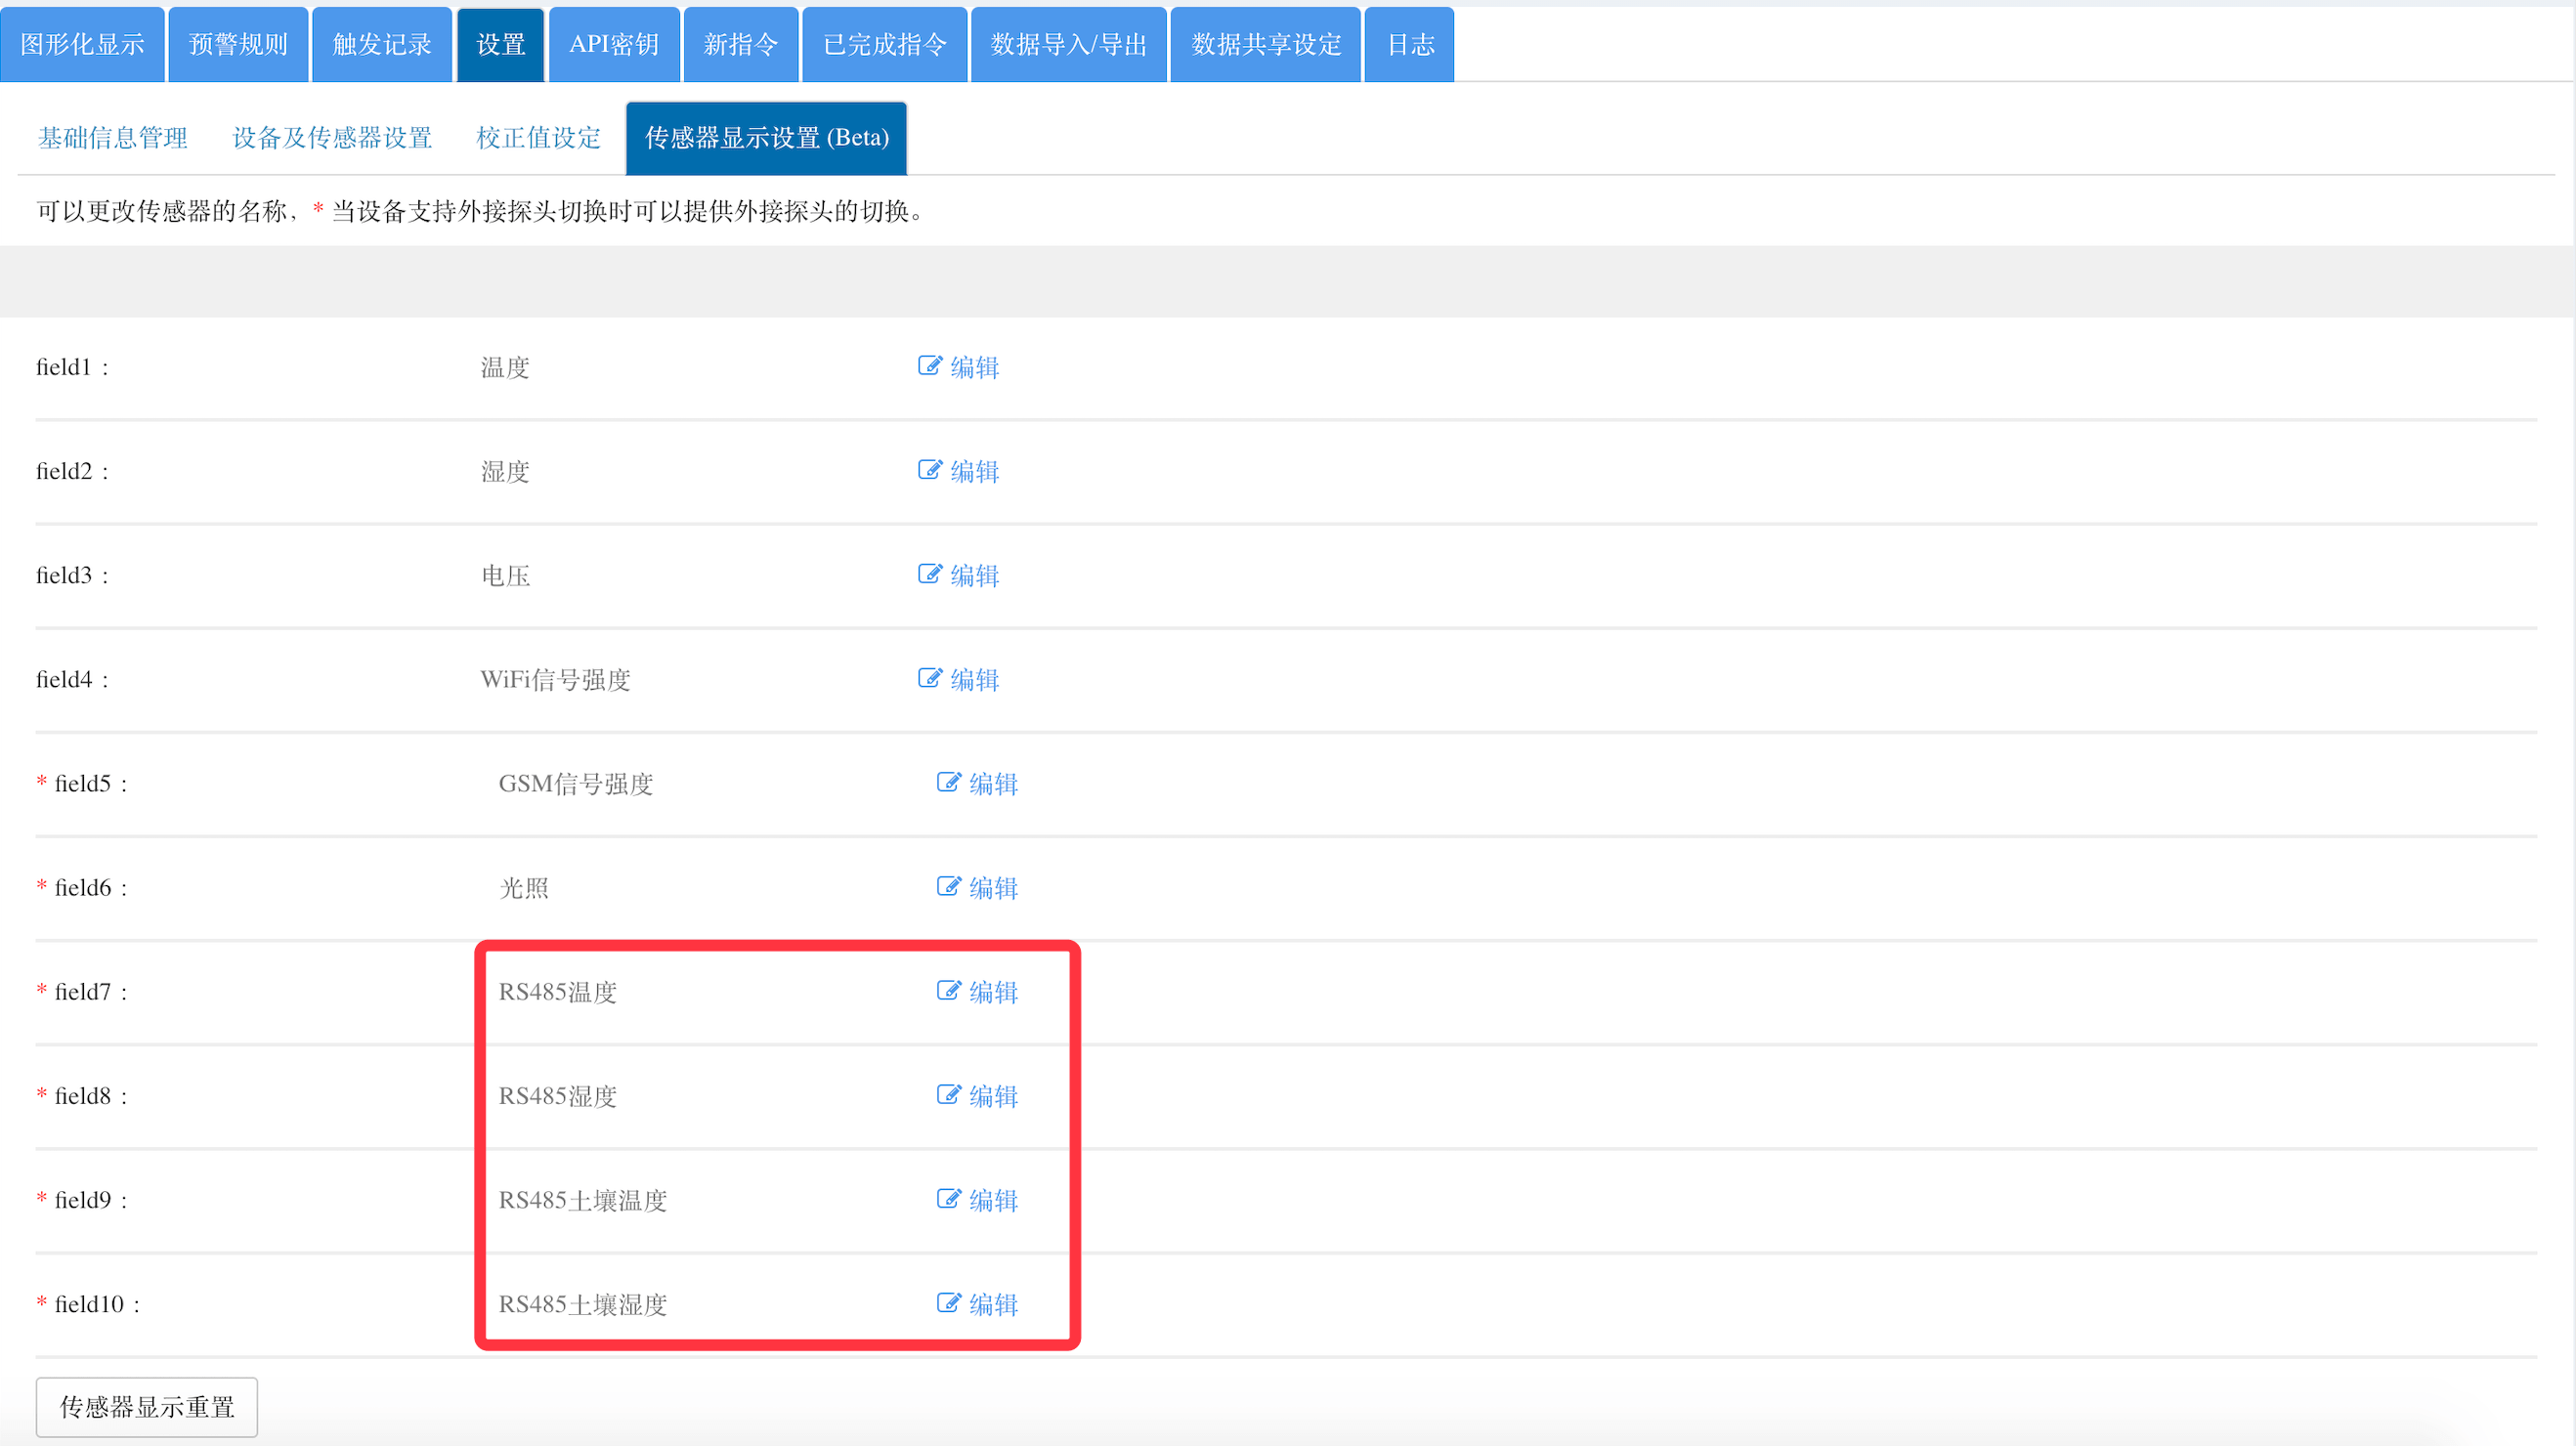
Task: Click 编辑 link for RS485湿度
Action: 994,1095
